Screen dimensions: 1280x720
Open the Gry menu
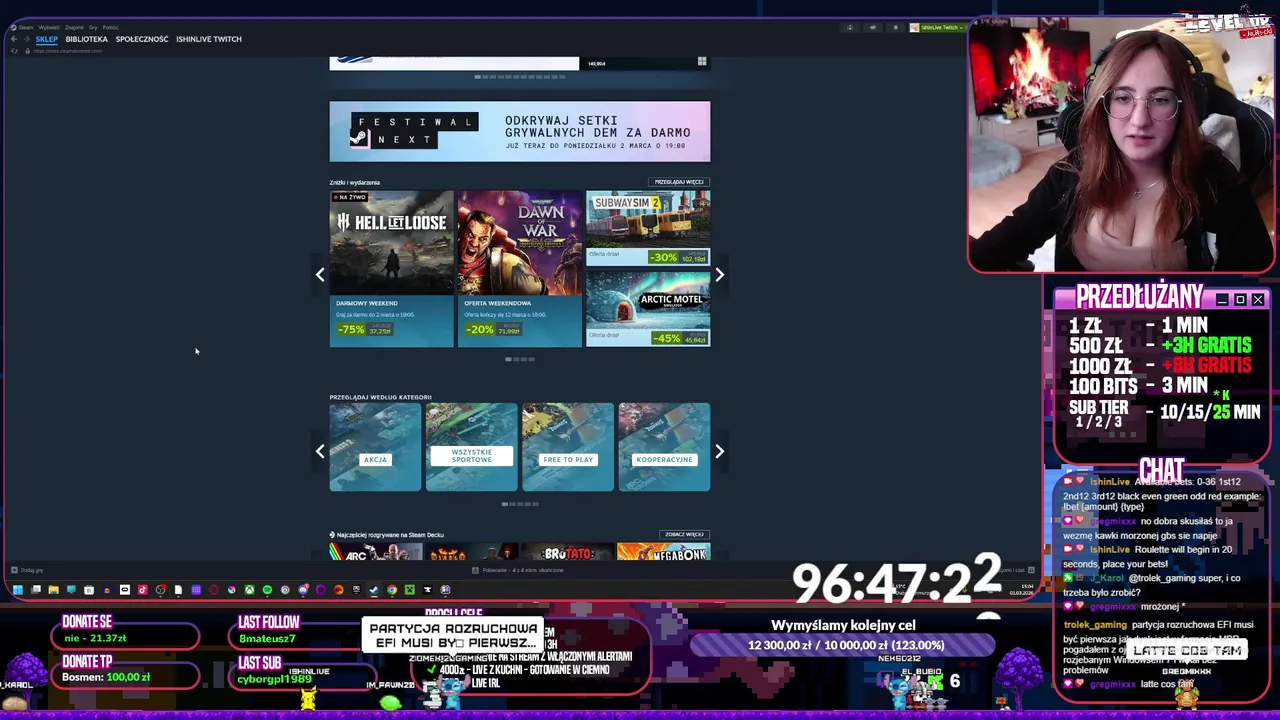(93, 28)
